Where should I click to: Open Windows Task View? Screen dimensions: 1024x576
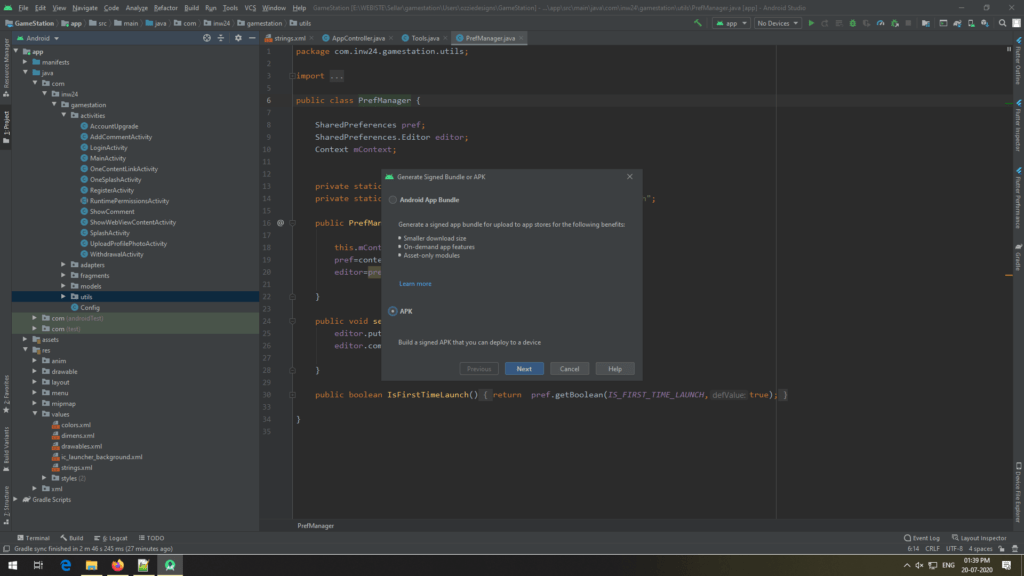39,566
